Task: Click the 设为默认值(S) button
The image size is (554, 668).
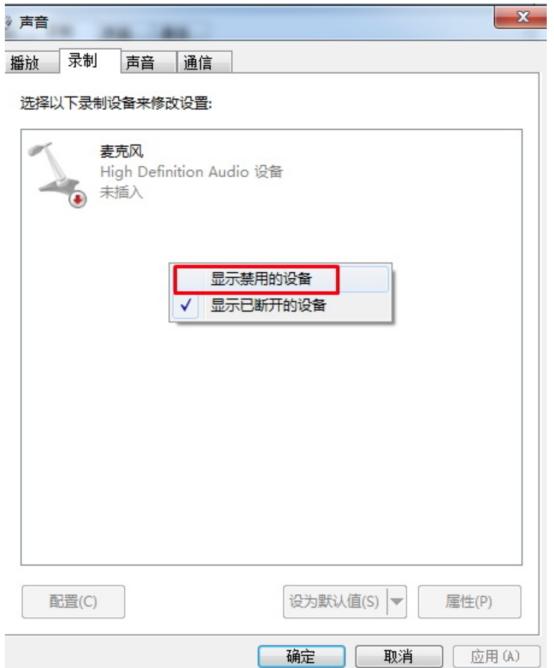Action: click(335, 602)
